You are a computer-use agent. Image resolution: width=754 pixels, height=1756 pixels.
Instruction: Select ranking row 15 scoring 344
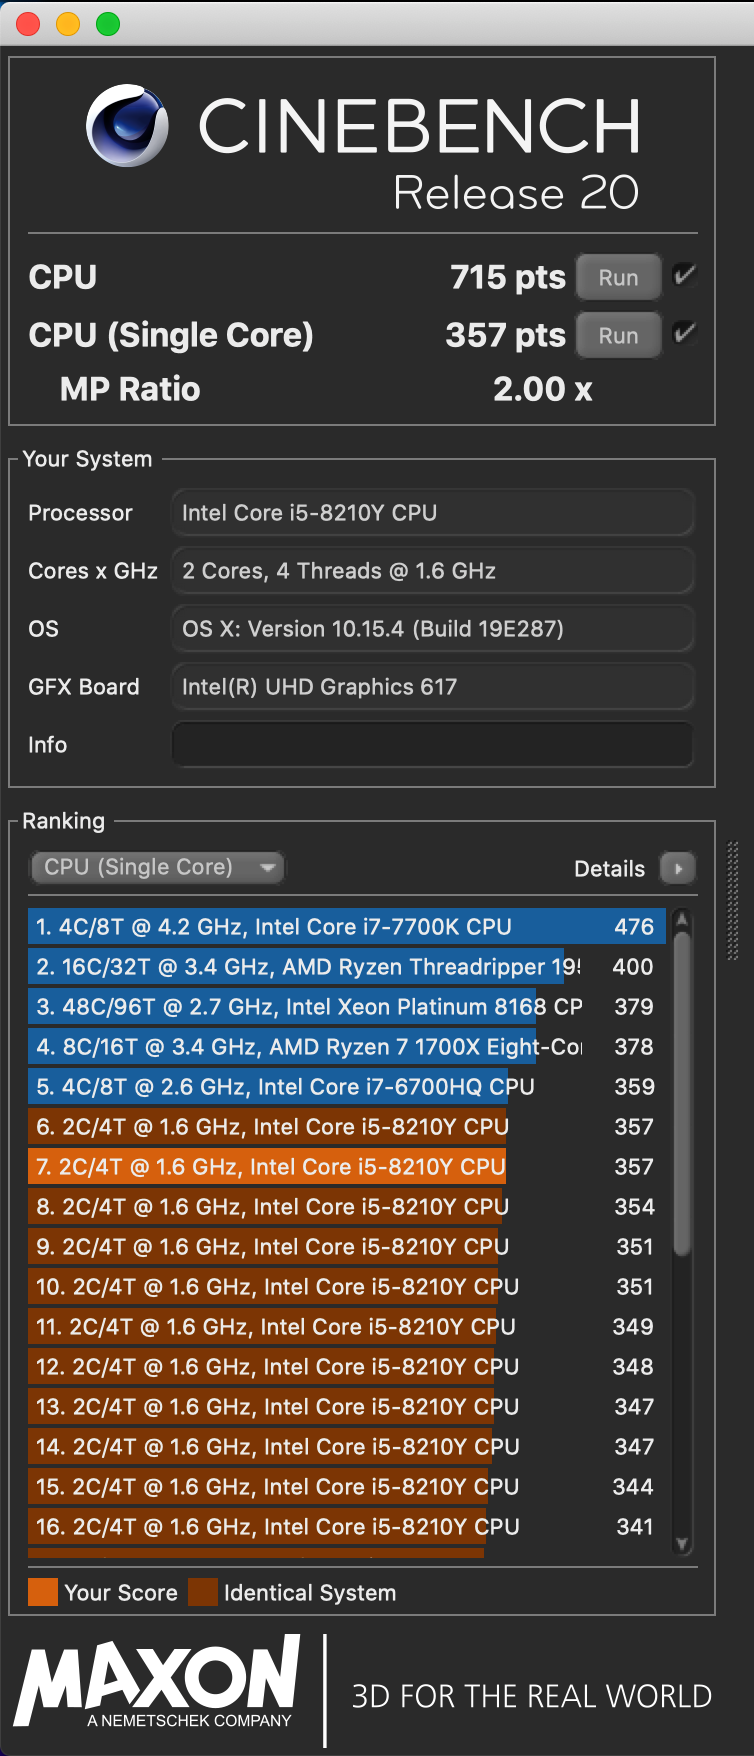point(346,1487)
